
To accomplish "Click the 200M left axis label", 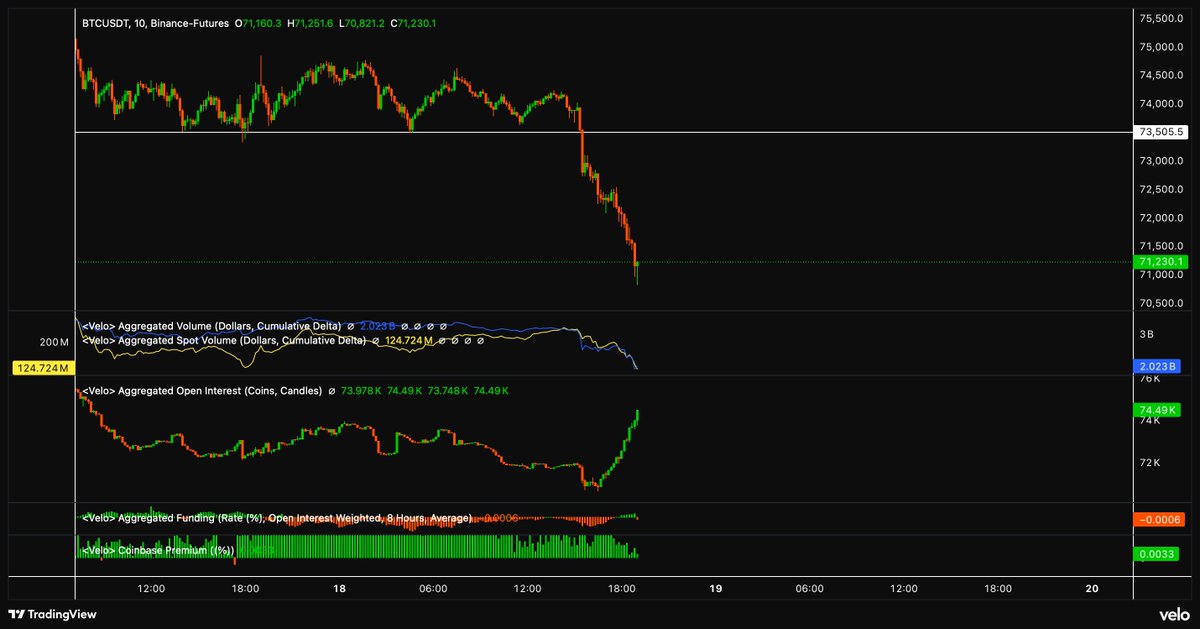I will pyautogui.click(x=53, y=342).
